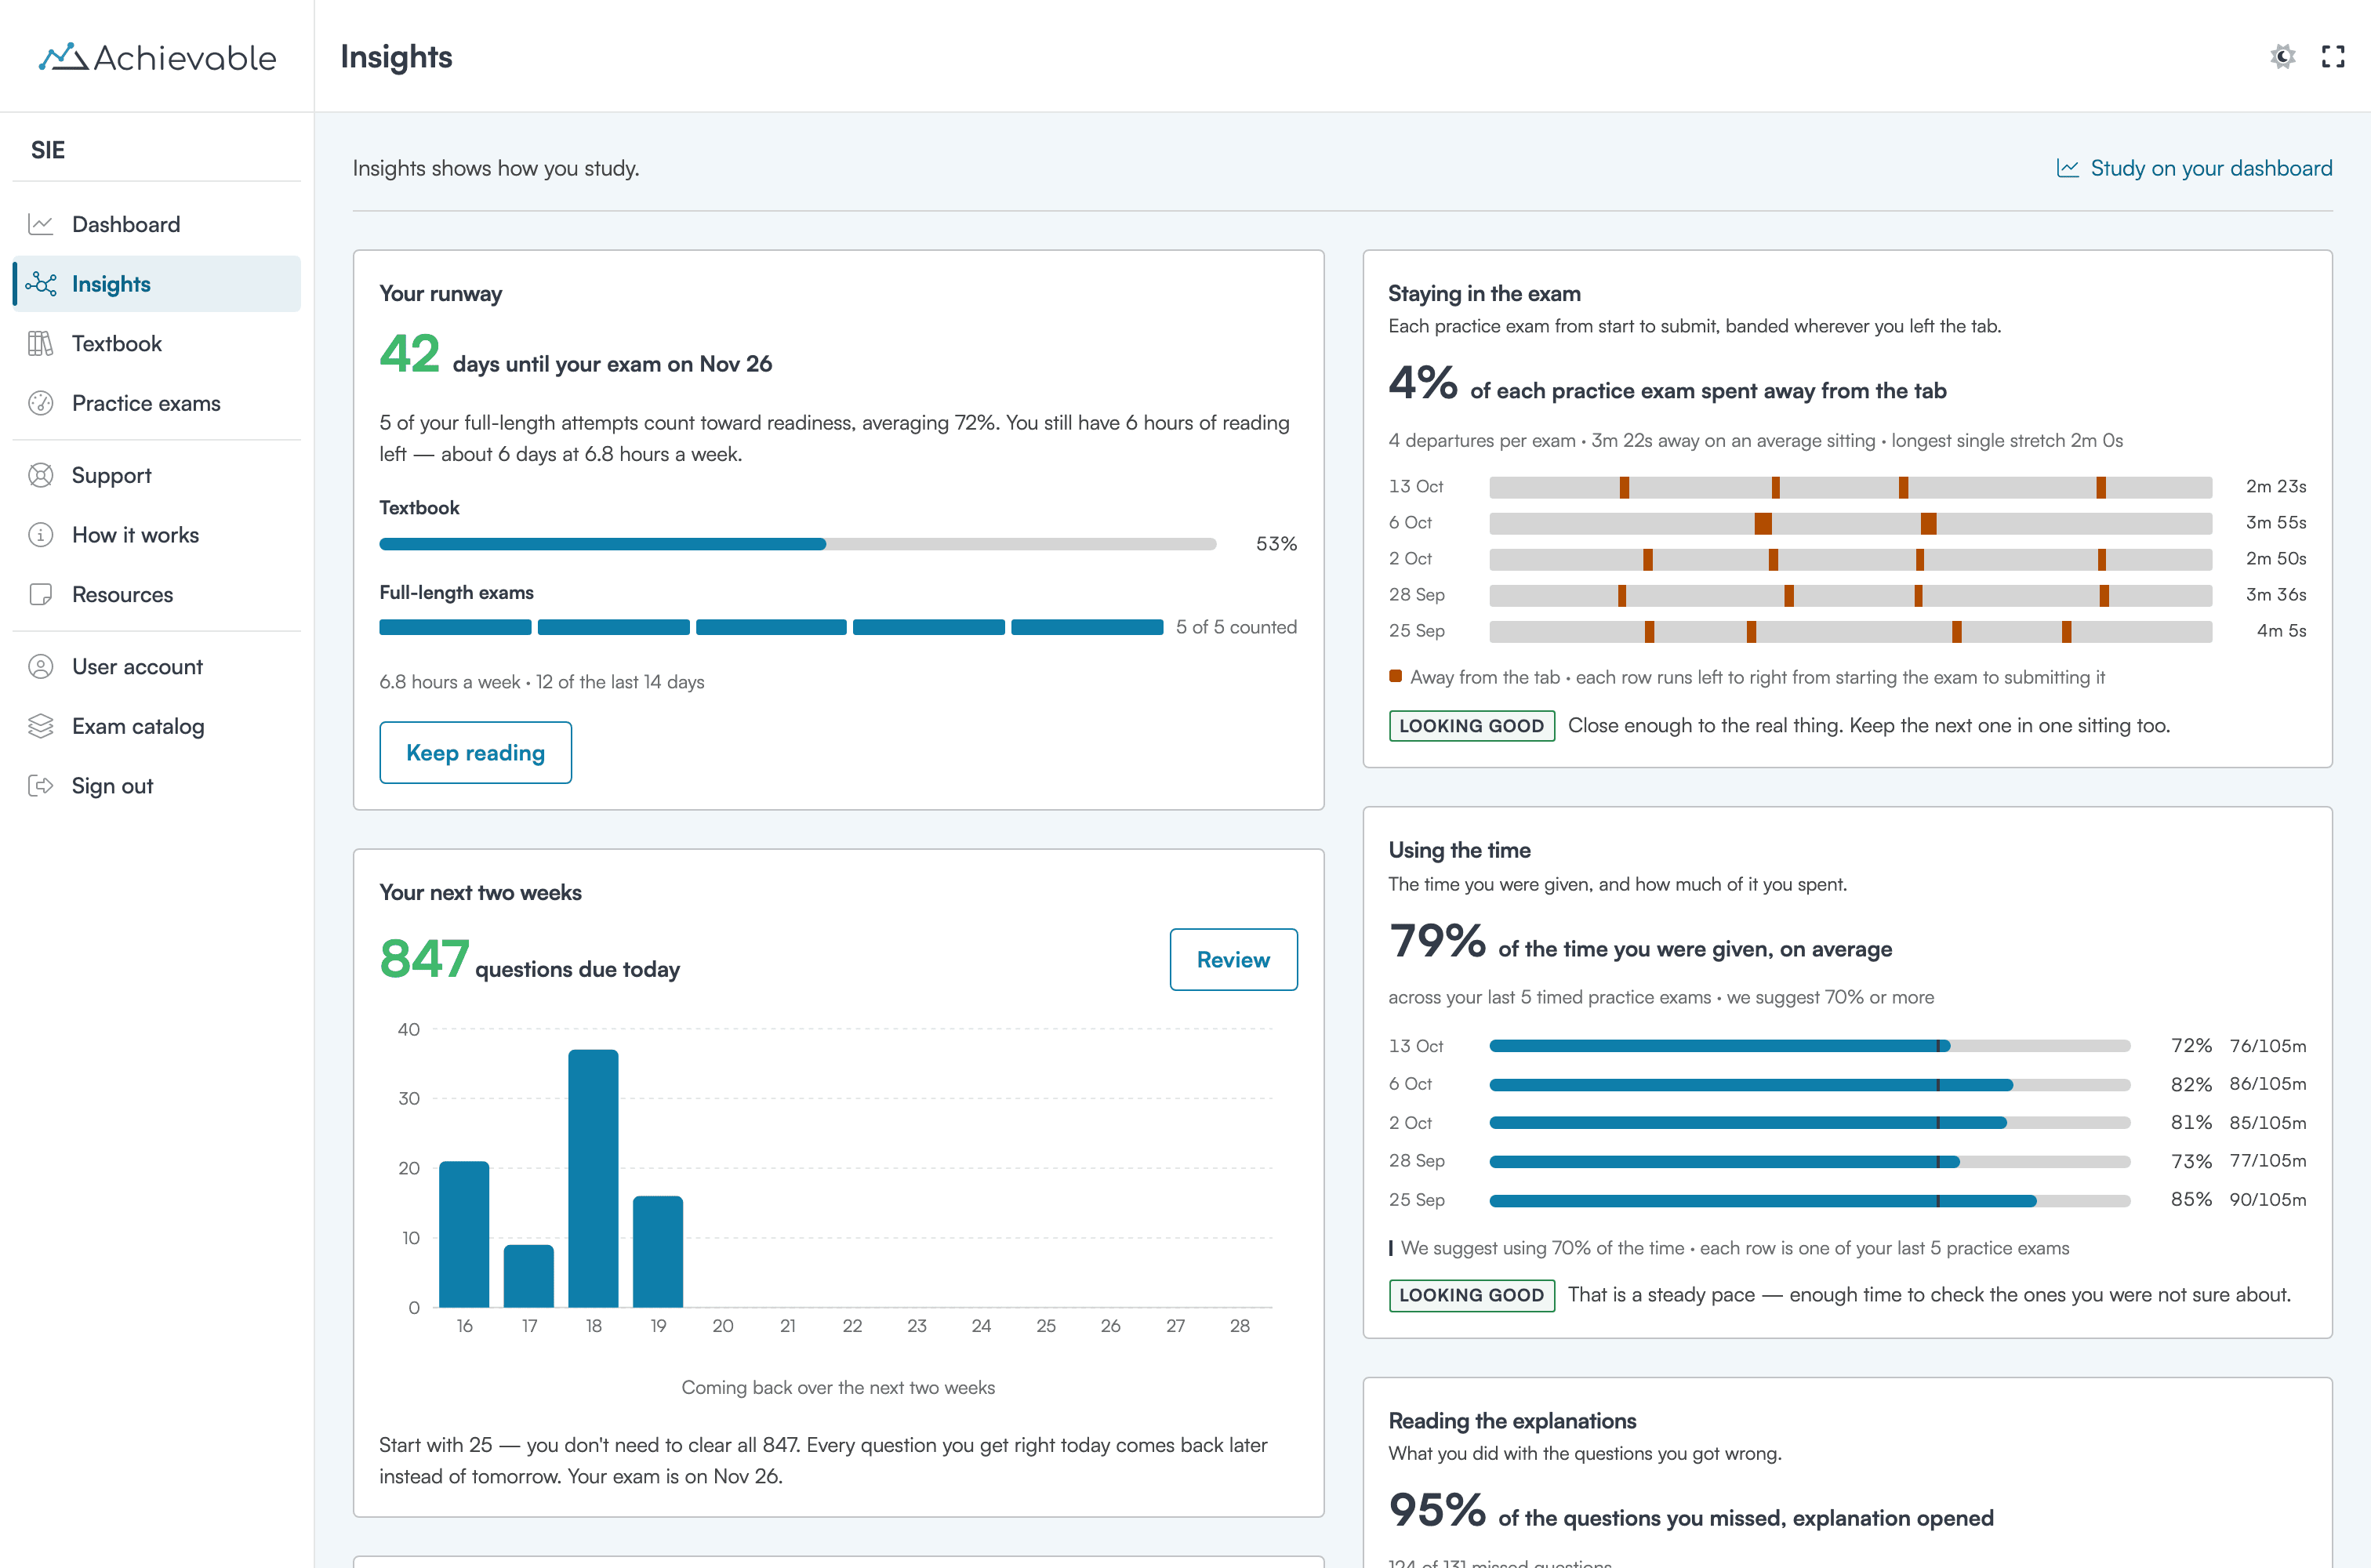Click the 13 Oct away-from-tab timeline row
Viewport: 2371px width, 1568px height.
(1850, 487)
